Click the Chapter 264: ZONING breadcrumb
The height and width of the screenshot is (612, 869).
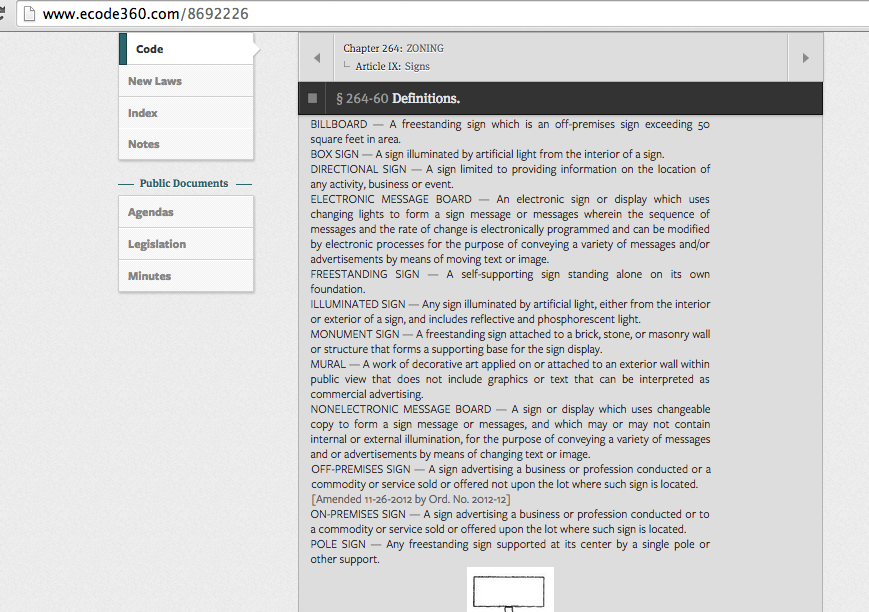pyautogui.click(x=393, y=48)
